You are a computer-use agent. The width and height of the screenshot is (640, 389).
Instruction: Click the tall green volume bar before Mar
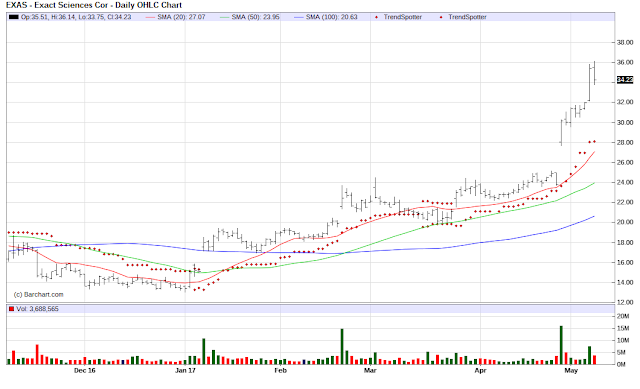[342, 347]
